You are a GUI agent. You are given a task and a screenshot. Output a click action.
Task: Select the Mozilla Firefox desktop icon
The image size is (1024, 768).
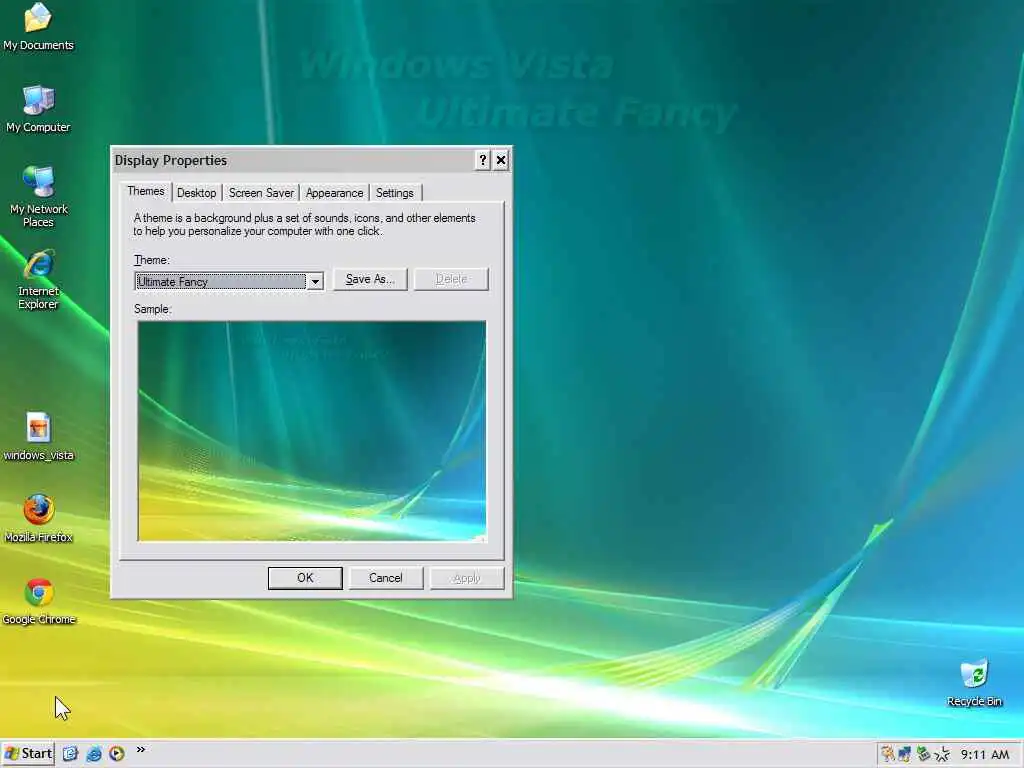click(38, 519)
